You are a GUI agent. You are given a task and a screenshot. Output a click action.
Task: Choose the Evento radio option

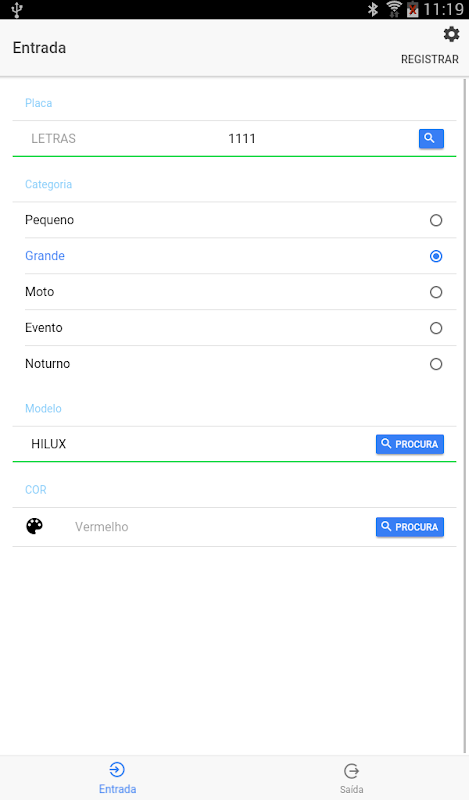[436, 328]
